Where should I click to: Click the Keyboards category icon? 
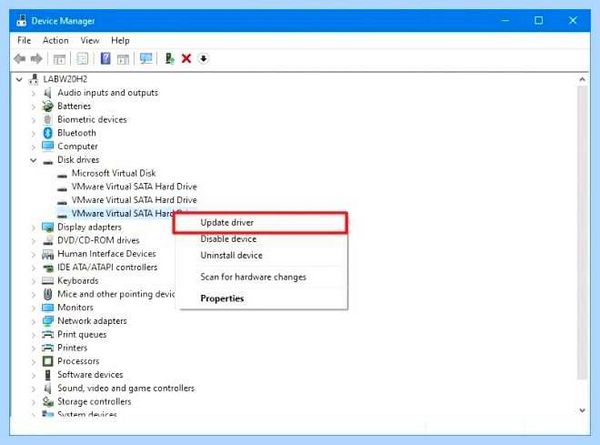point(48,281)
